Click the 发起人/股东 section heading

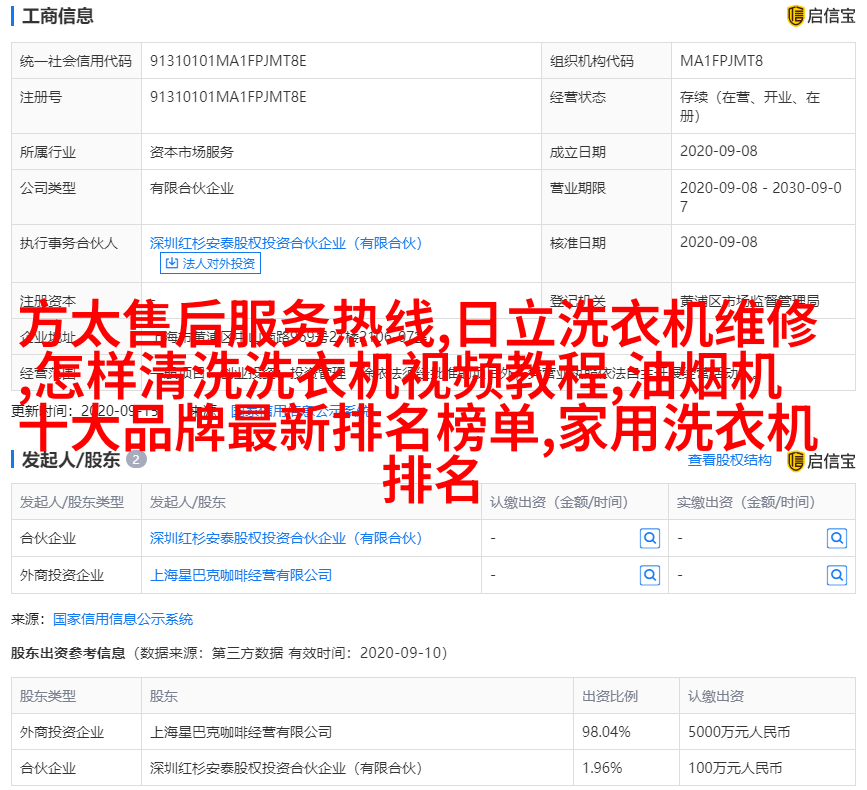coord(71,459)
